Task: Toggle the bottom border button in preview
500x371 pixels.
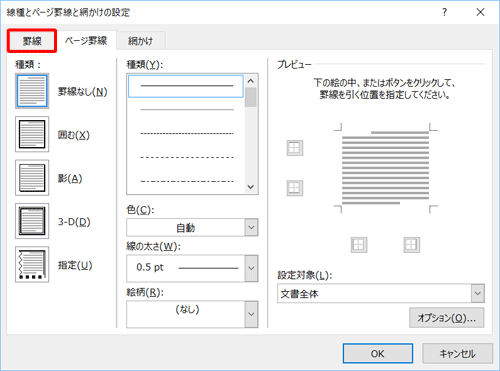Action: pyautogui.click(x=295, y=188)
